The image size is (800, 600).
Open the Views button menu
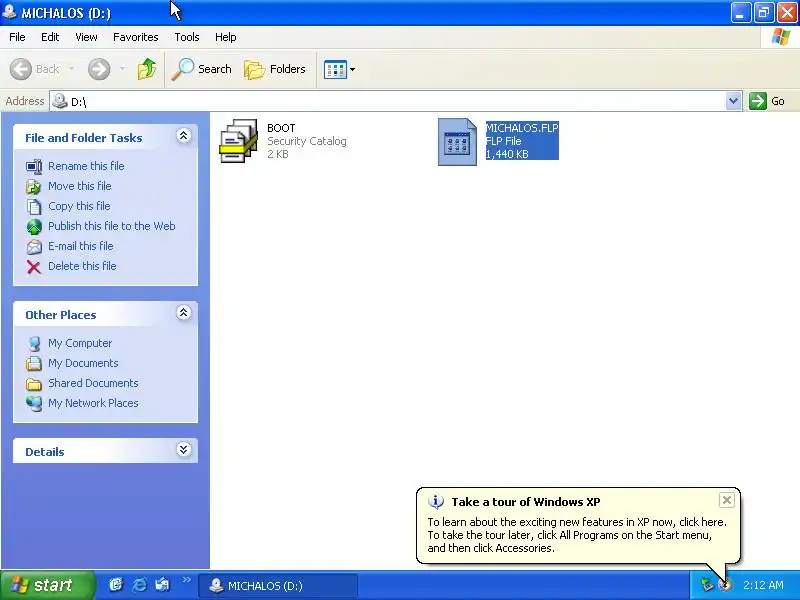click(339, 69)
